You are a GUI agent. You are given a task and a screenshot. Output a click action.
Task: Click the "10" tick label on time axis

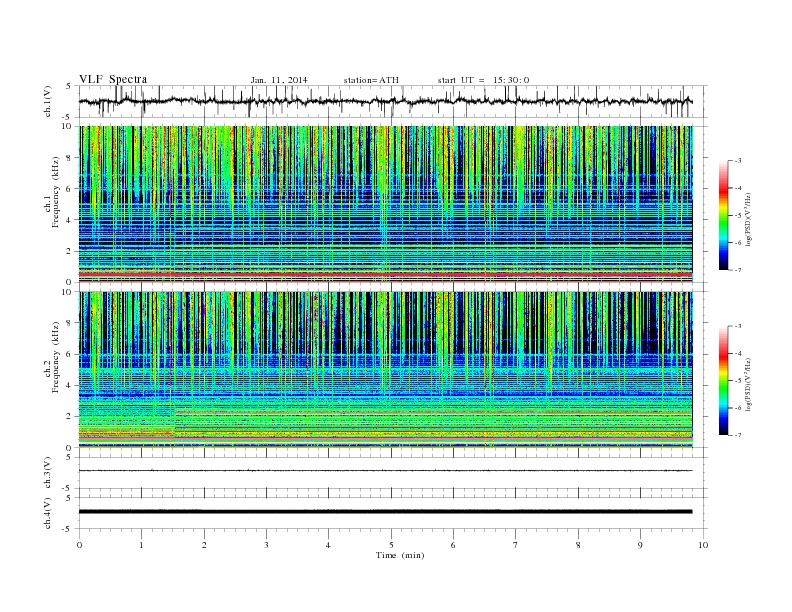coord(703,545)
